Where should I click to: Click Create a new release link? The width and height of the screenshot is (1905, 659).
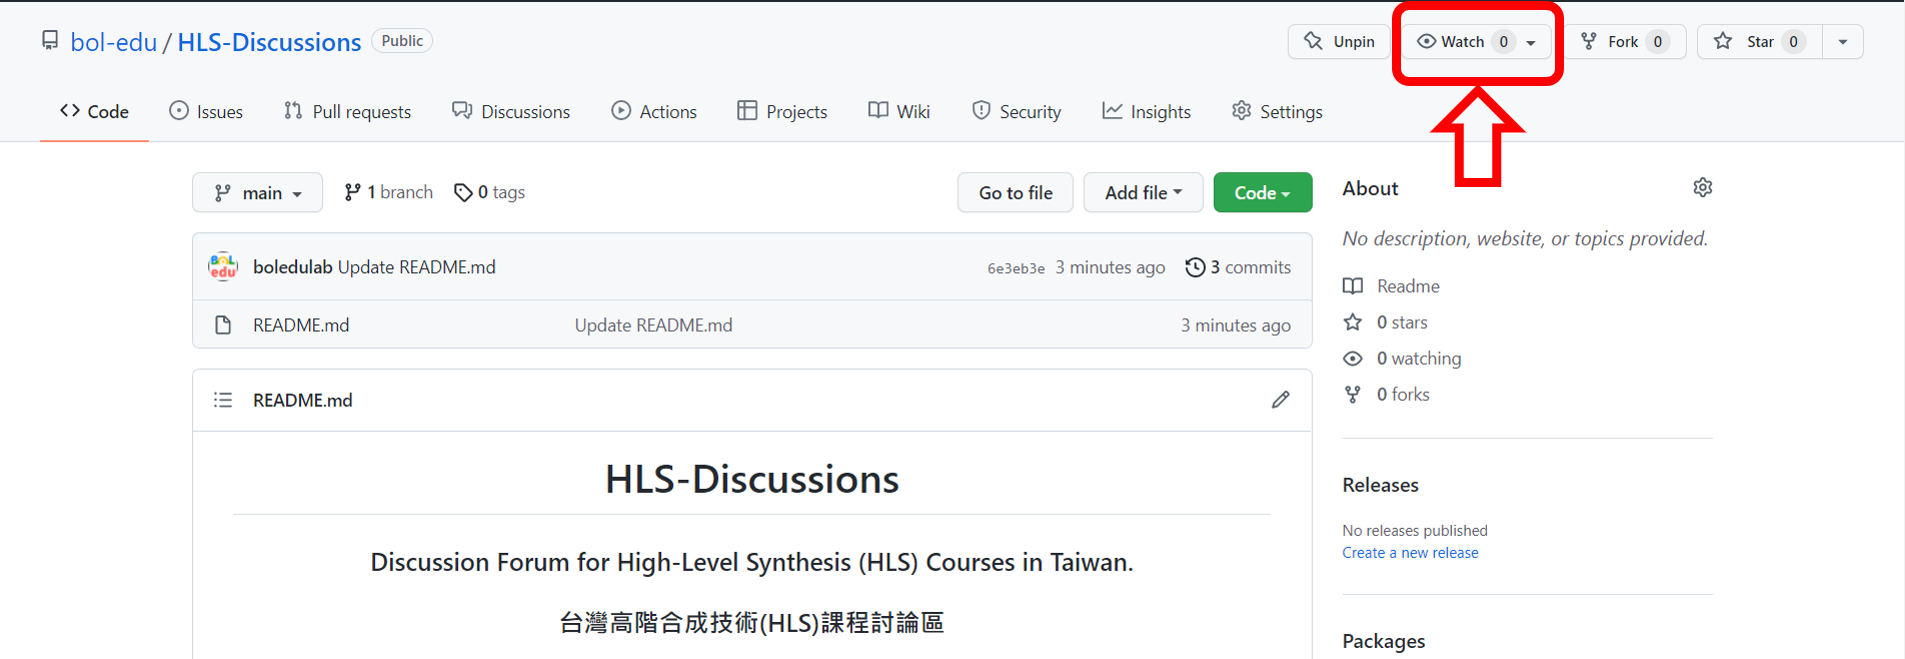click(x=1410, y=553)
